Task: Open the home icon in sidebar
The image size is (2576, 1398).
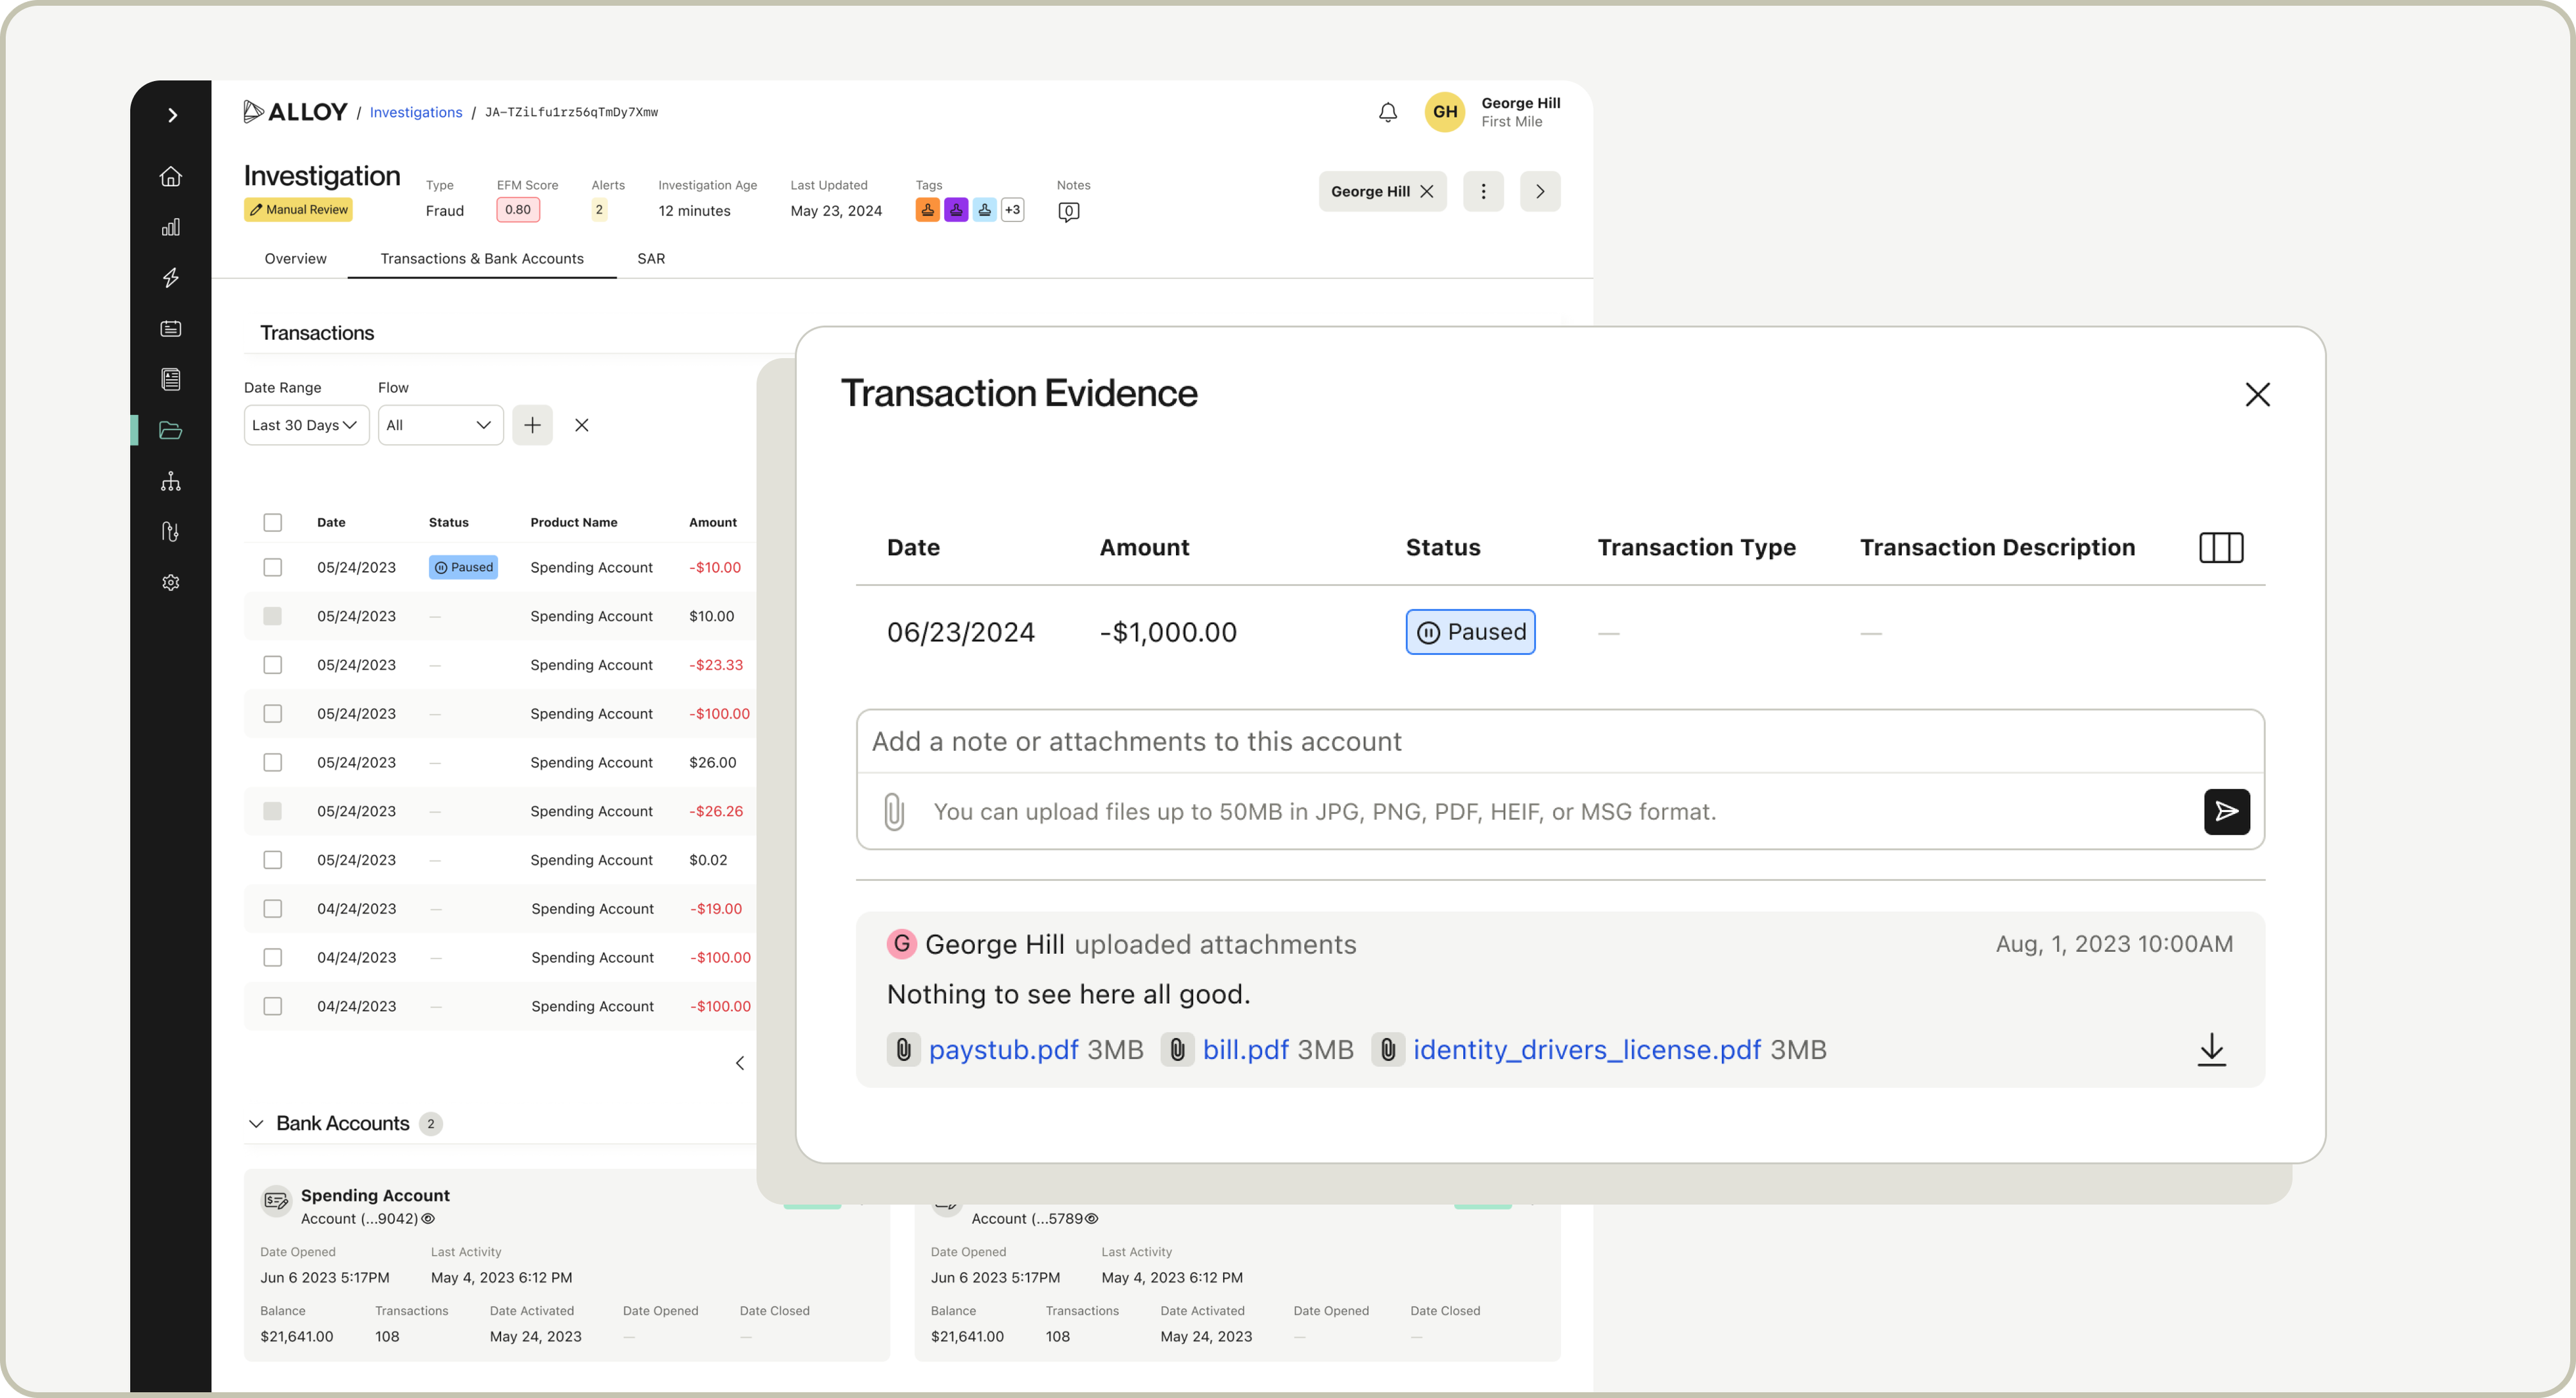Action: [171, 176]
